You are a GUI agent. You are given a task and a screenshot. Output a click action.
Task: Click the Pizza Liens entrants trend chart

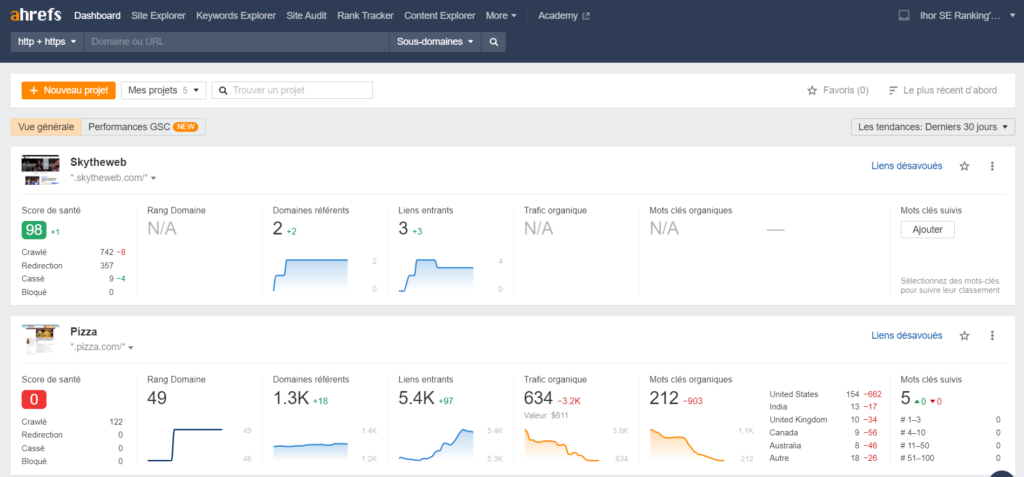pos(436,446)
